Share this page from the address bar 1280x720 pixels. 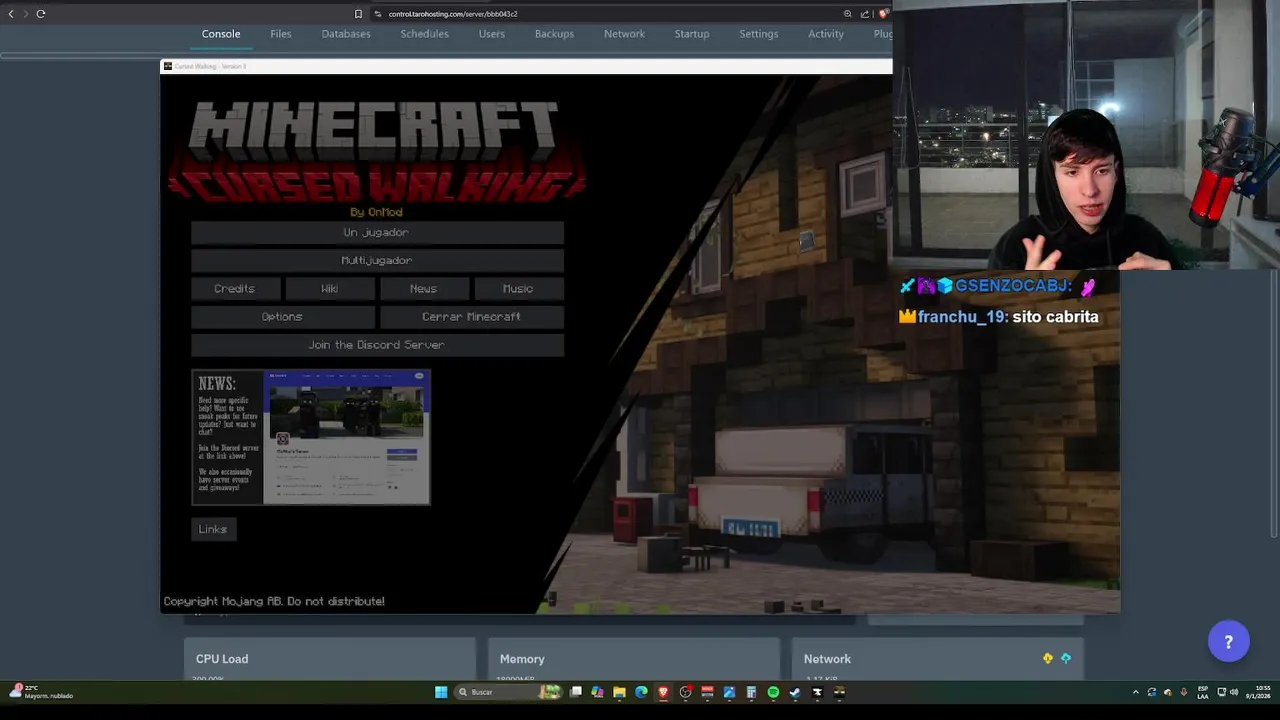pyautogui.click(x=866, y=14)
